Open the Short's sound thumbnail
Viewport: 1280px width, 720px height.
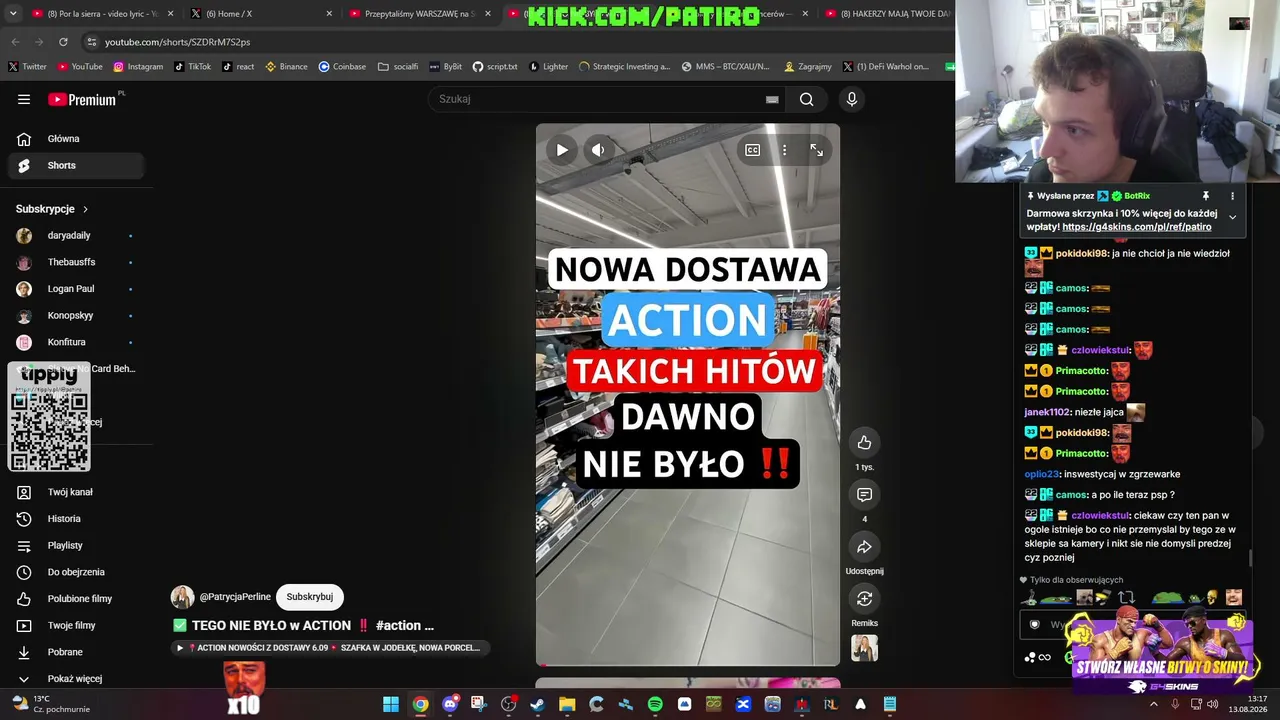tap(865, 648)
